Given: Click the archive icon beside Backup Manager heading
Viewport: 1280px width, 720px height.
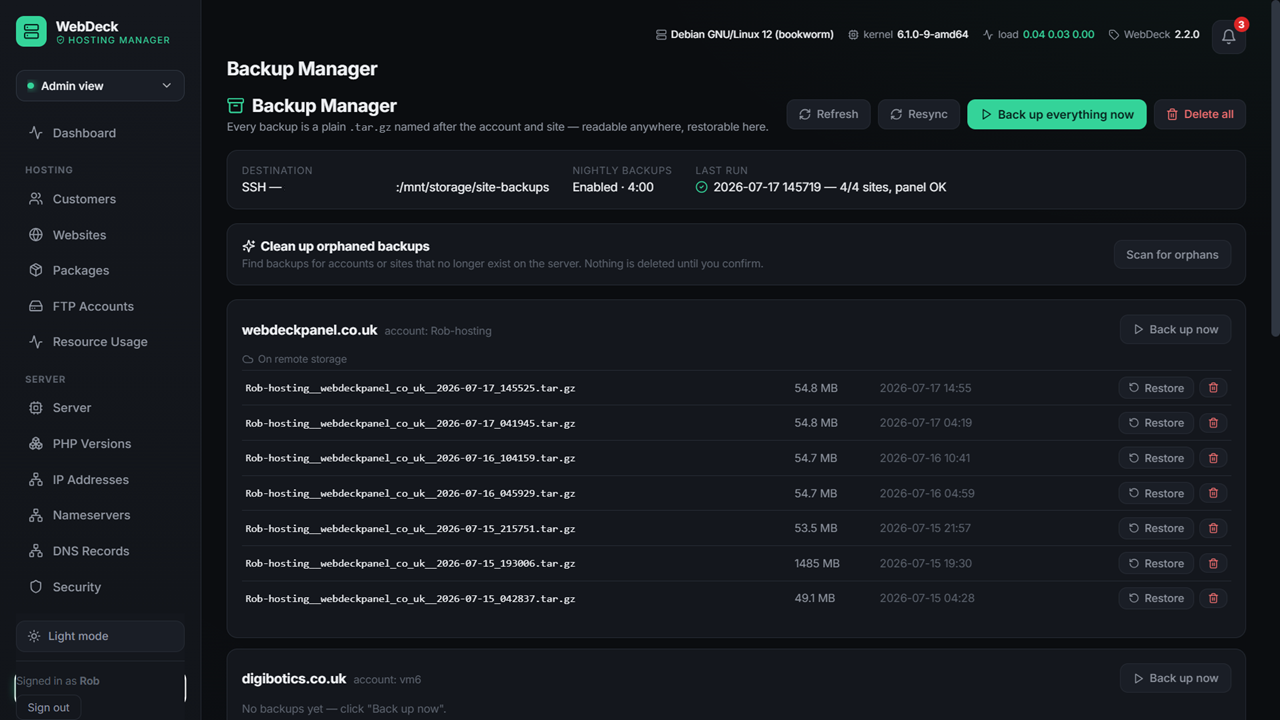Looking at the screenshot, I should pos(236,106).
